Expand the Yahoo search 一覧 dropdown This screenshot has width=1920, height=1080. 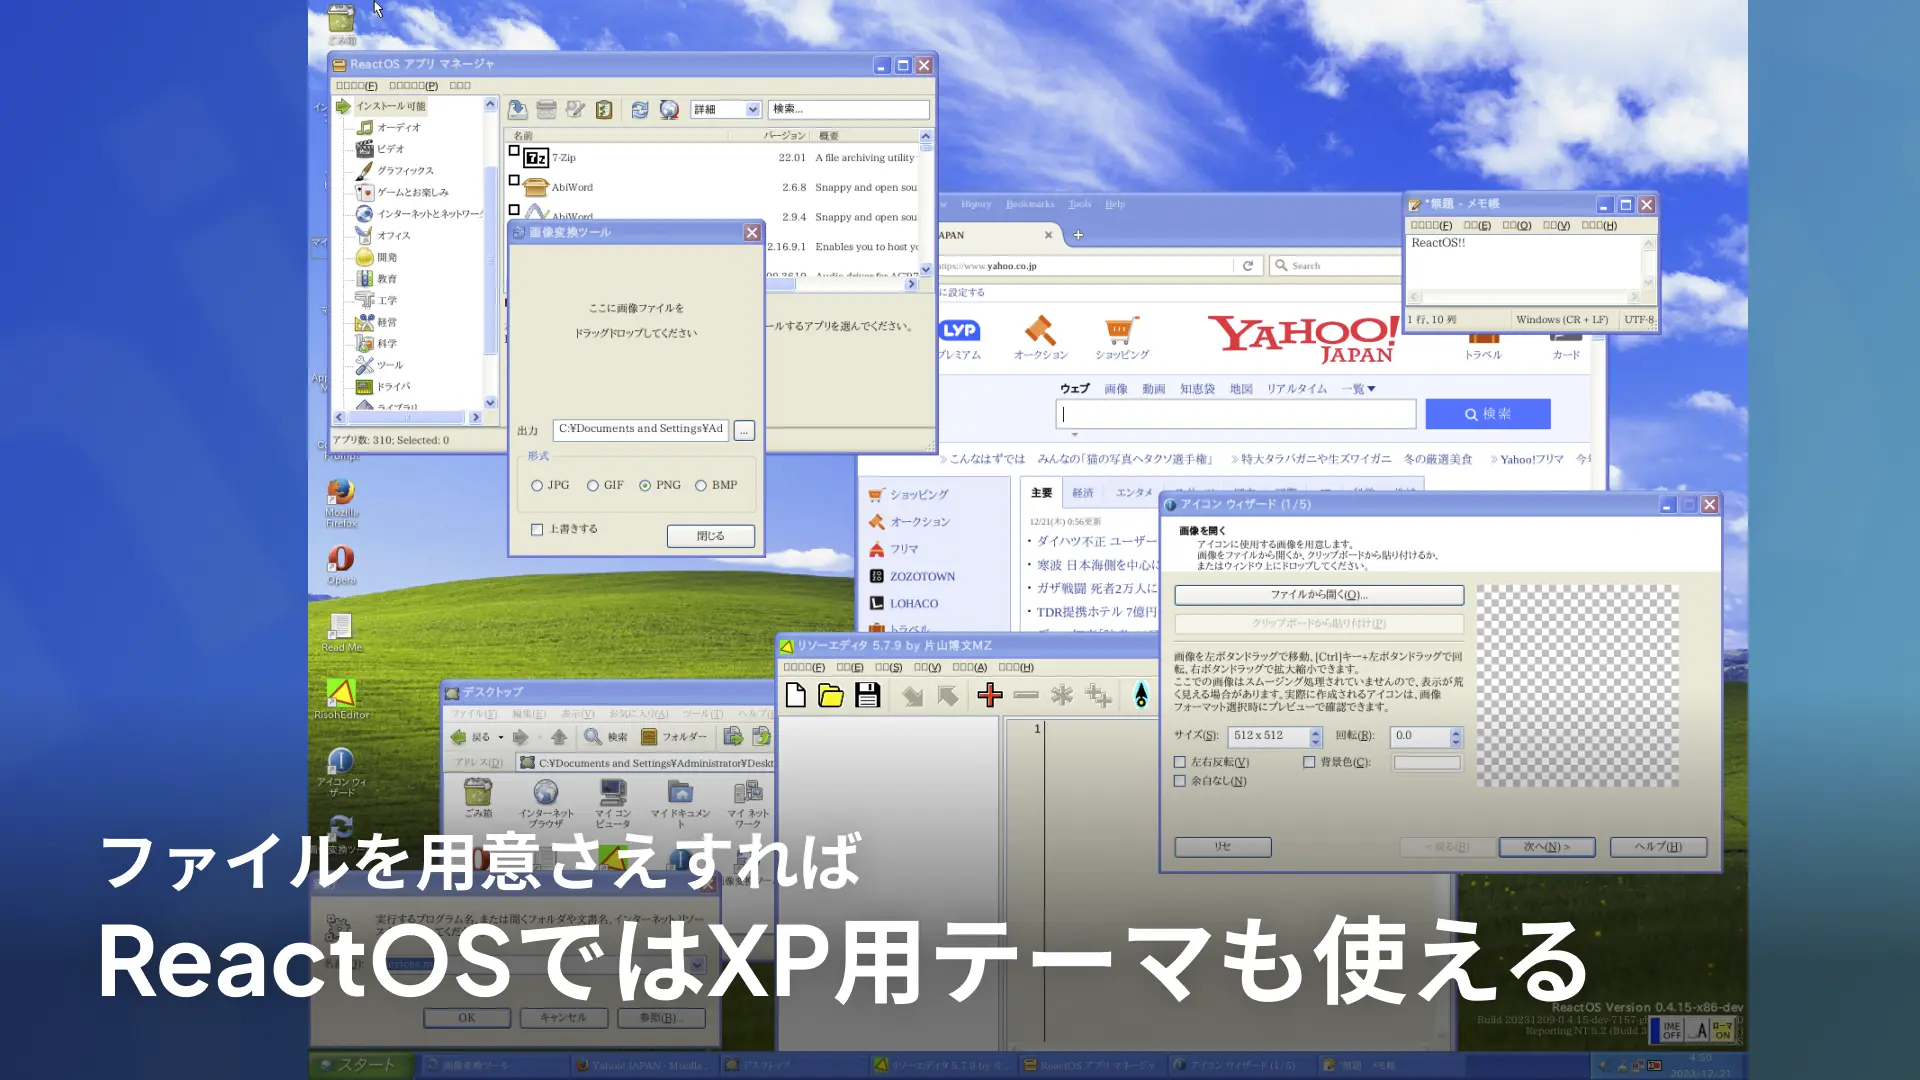click(x=1359, y=389)
